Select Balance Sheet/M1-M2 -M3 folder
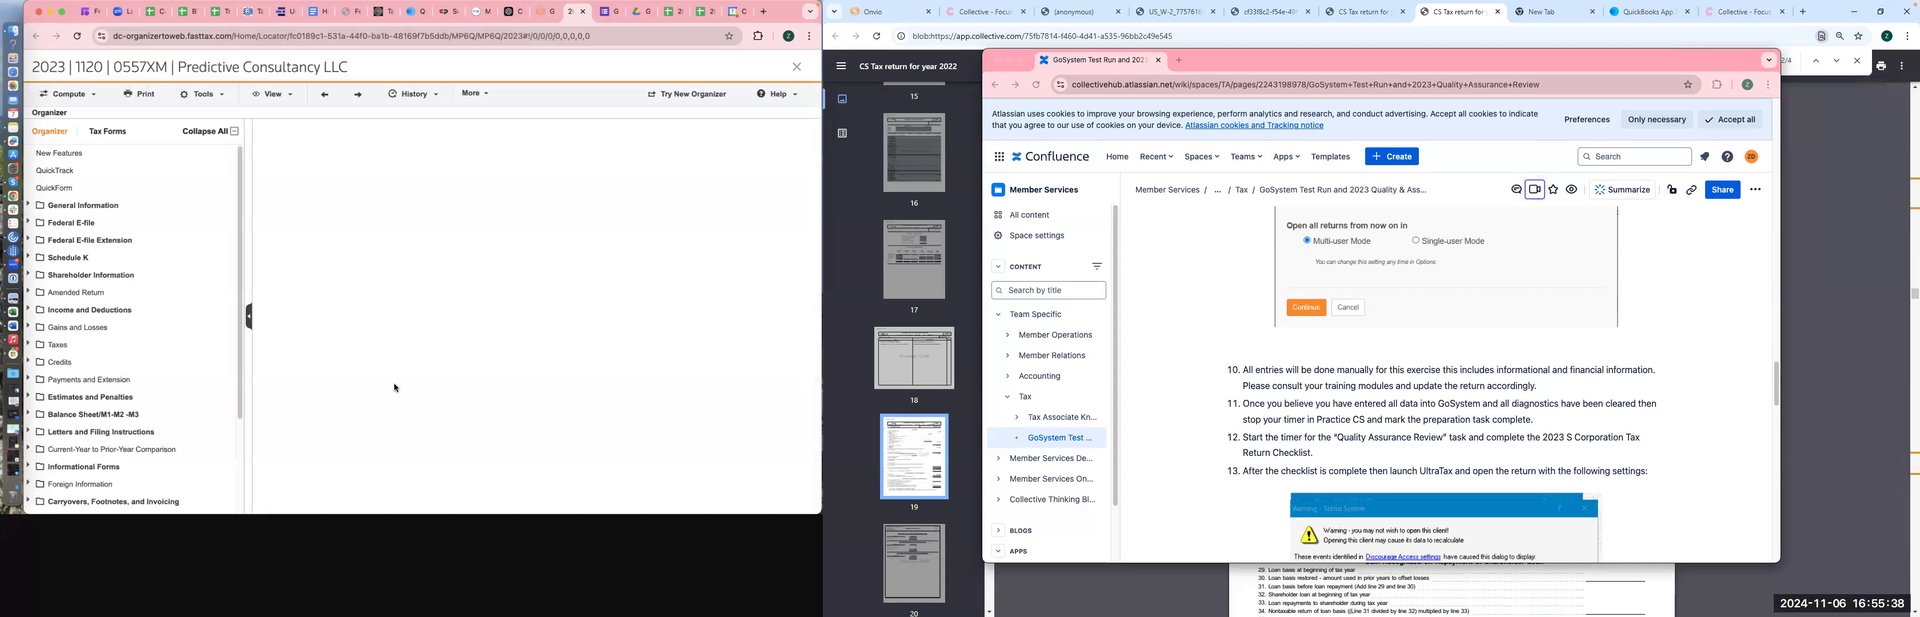The height and width of the screenshot is (617, 1920). [93, 414]
